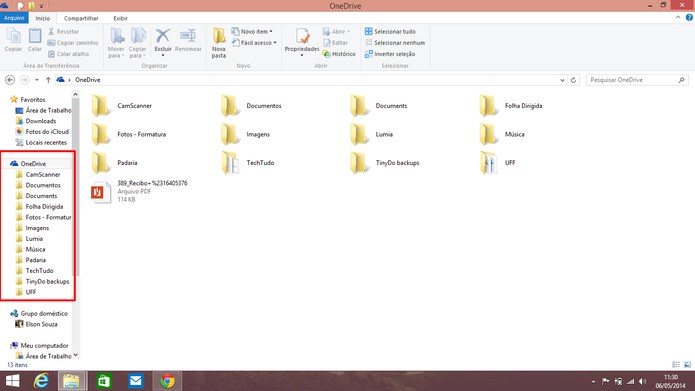The image size is (695, 391).
Task: Open the address bar history dropdown
Action: pos(562,80)
